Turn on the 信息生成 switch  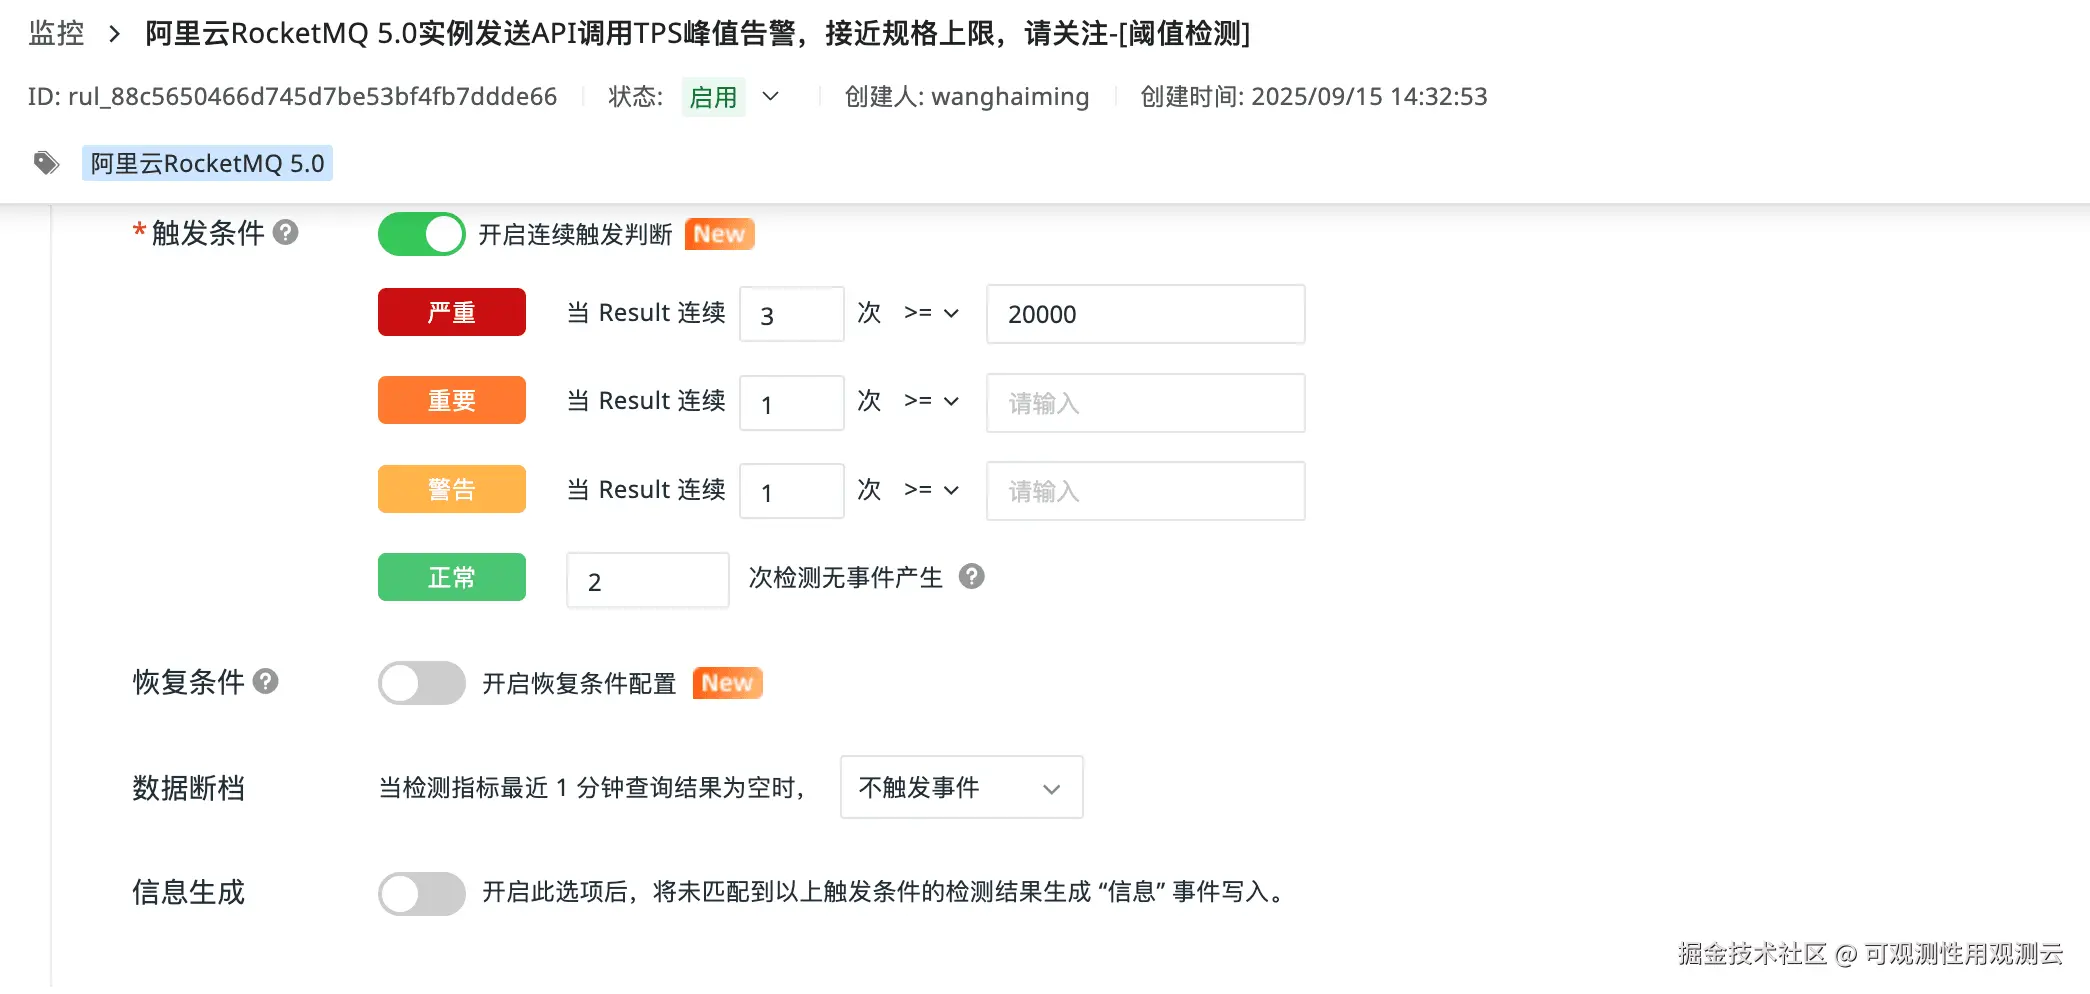421,893
